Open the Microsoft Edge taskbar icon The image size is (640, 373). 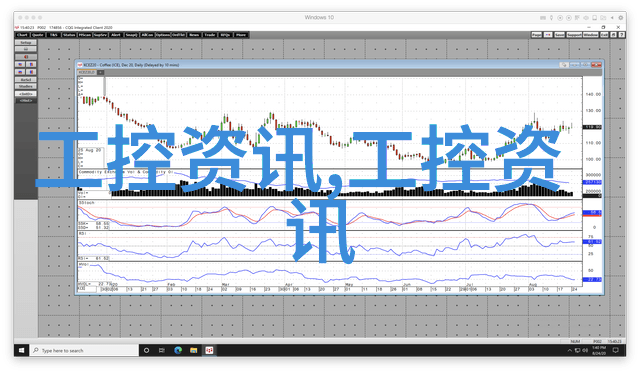(178, 350)
